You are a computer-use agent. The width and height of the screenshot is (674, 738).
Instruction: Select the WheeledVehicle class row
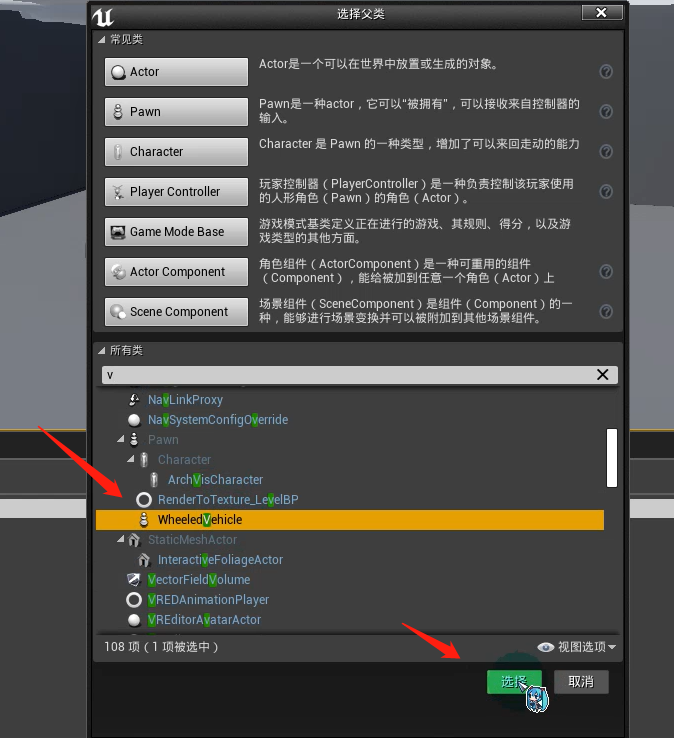tap(350, 520)
